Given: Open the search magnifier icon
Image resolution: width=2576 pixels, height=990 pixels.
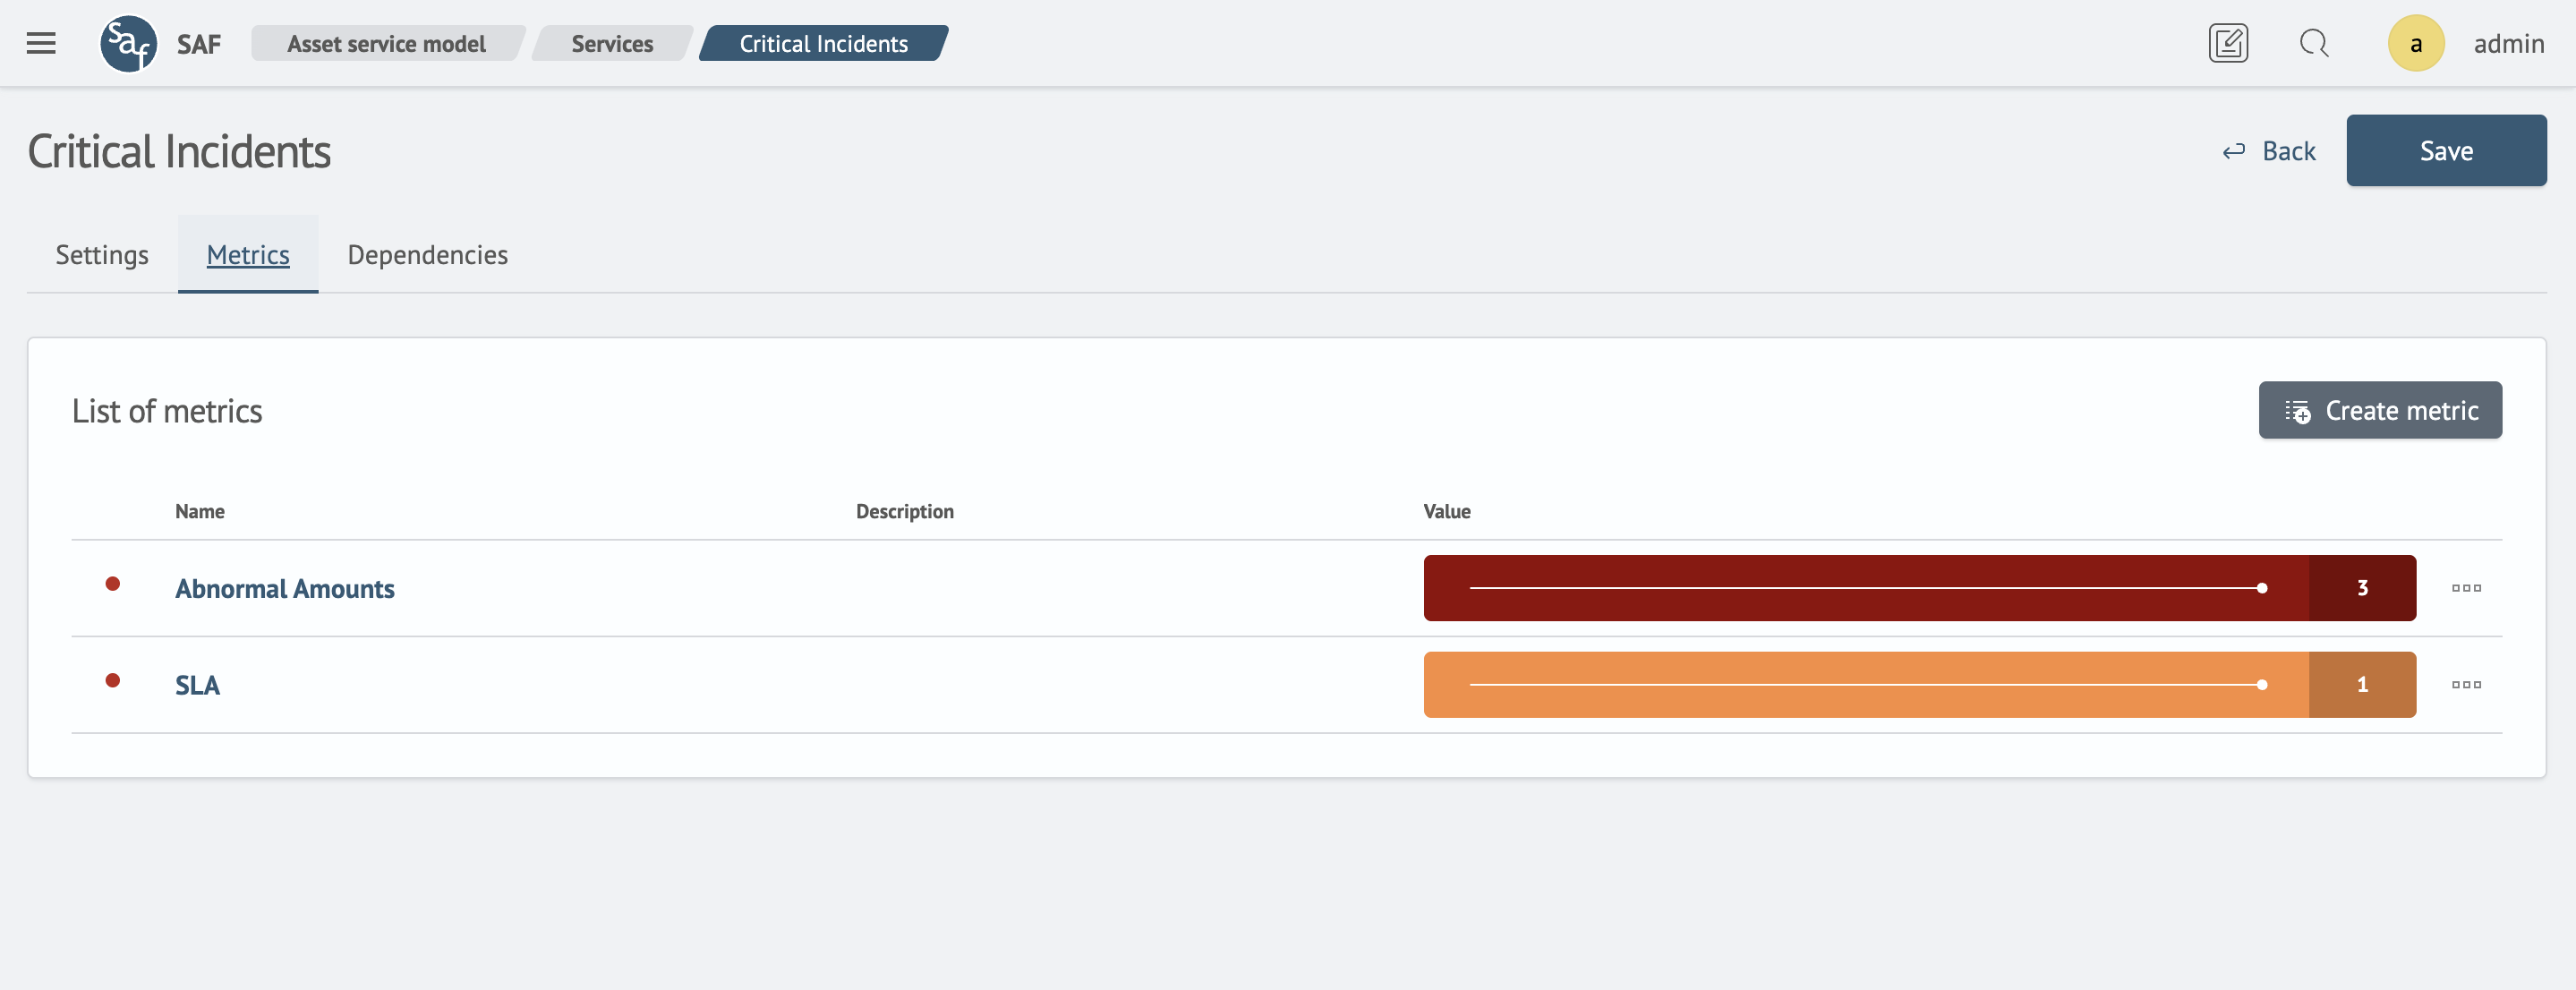Looking at the screenshot, I should tap(2314, 43).
